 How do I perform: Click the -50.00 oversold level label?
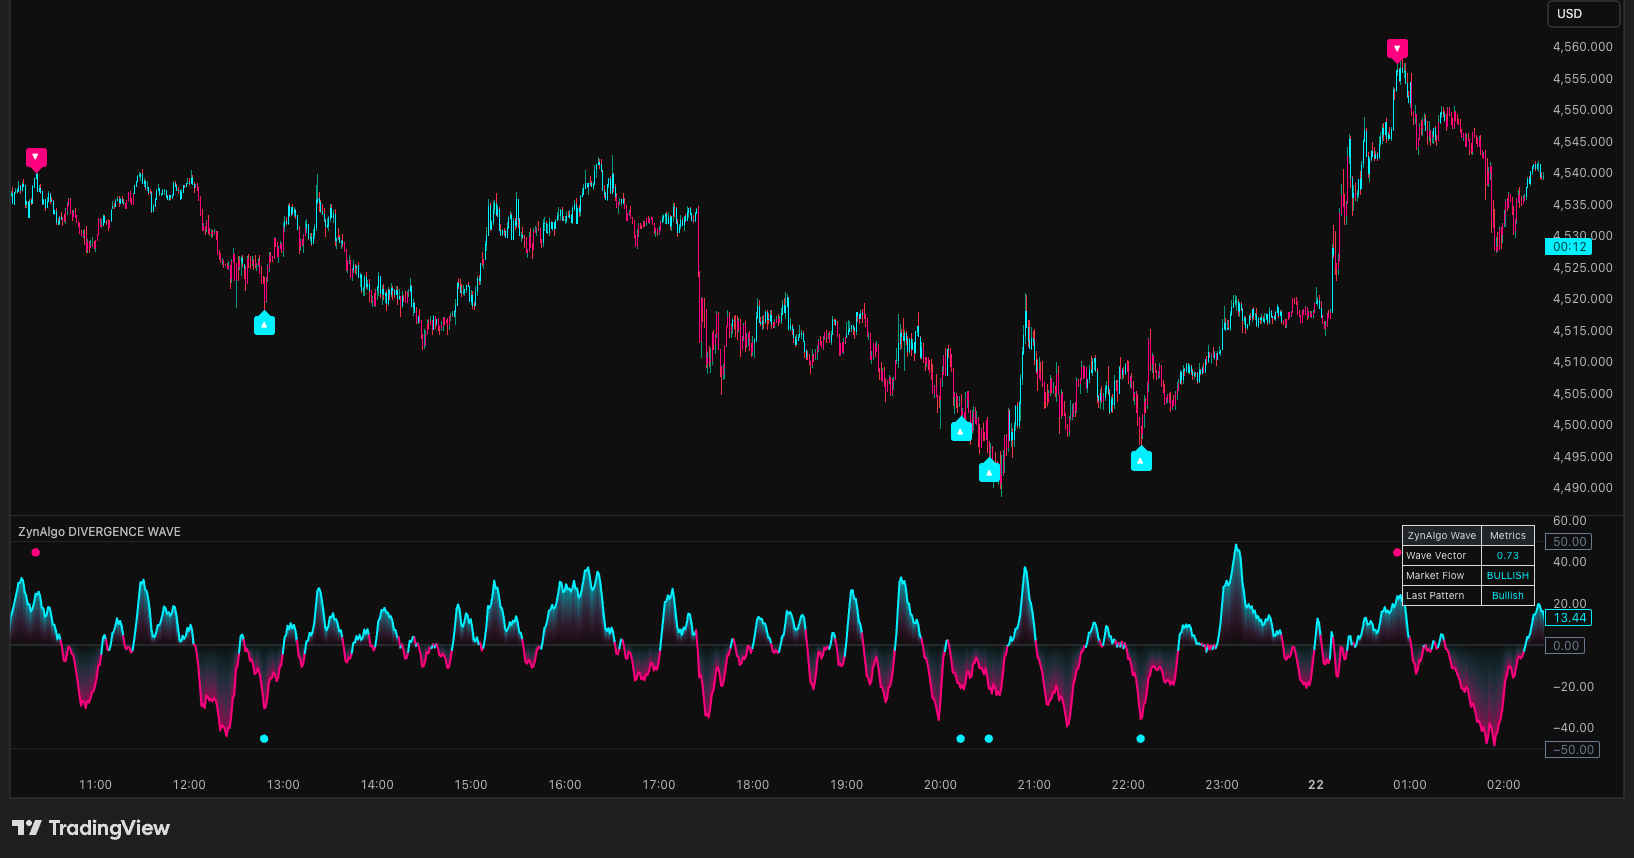pyautogui.click(x=1572, y=750)
